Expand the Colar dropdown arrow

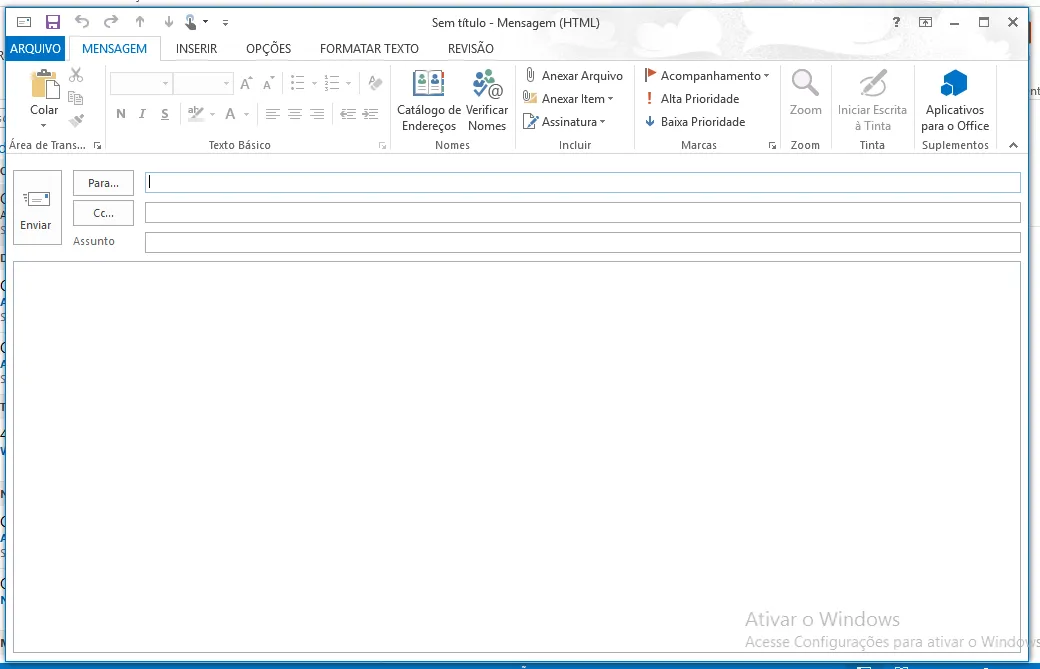[44, 125]
